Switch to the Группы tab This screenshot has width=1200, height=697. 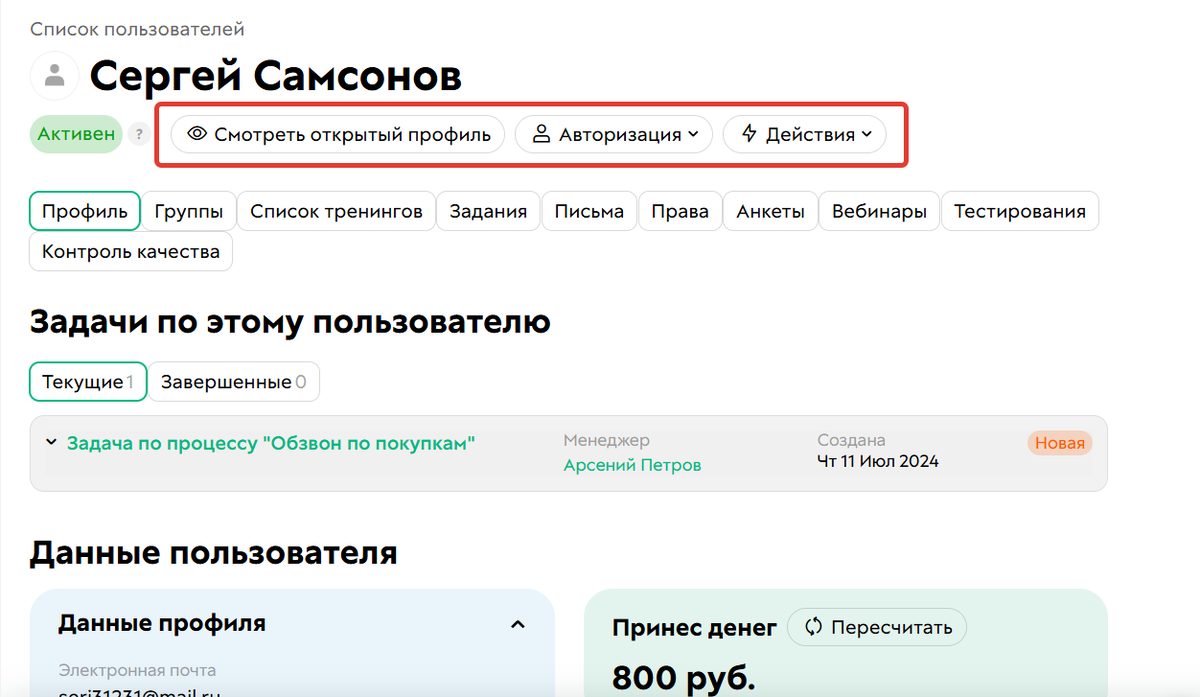coord(188,211)
